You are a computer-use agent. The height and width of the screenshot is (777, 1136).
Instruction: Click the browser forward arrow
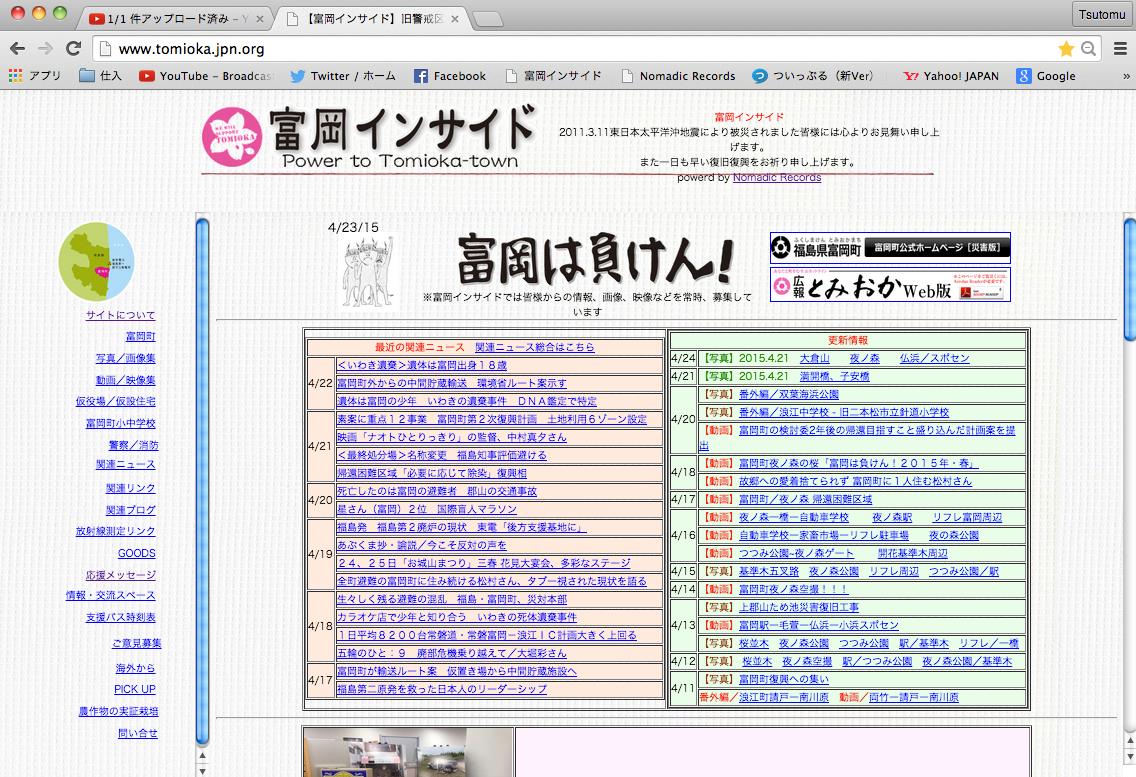coord(45,49)
